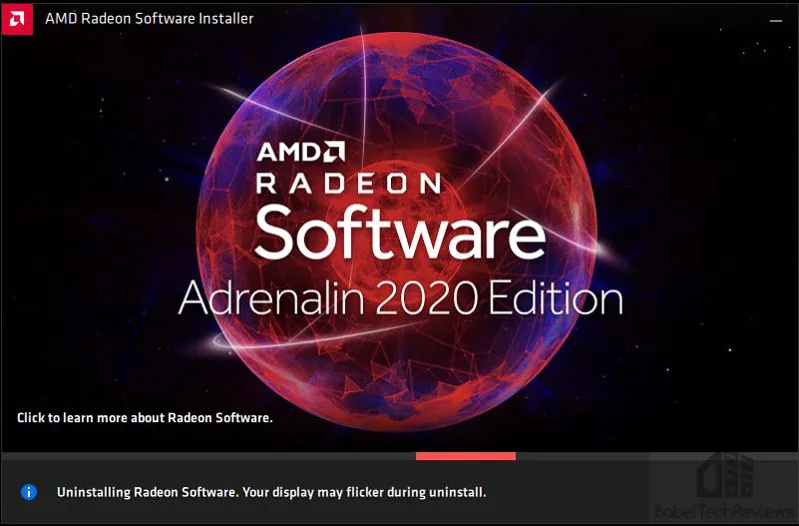Minimize the Radeon Software Installer window
The height and width of the screenshot is (526, 799).
(776, 20)
